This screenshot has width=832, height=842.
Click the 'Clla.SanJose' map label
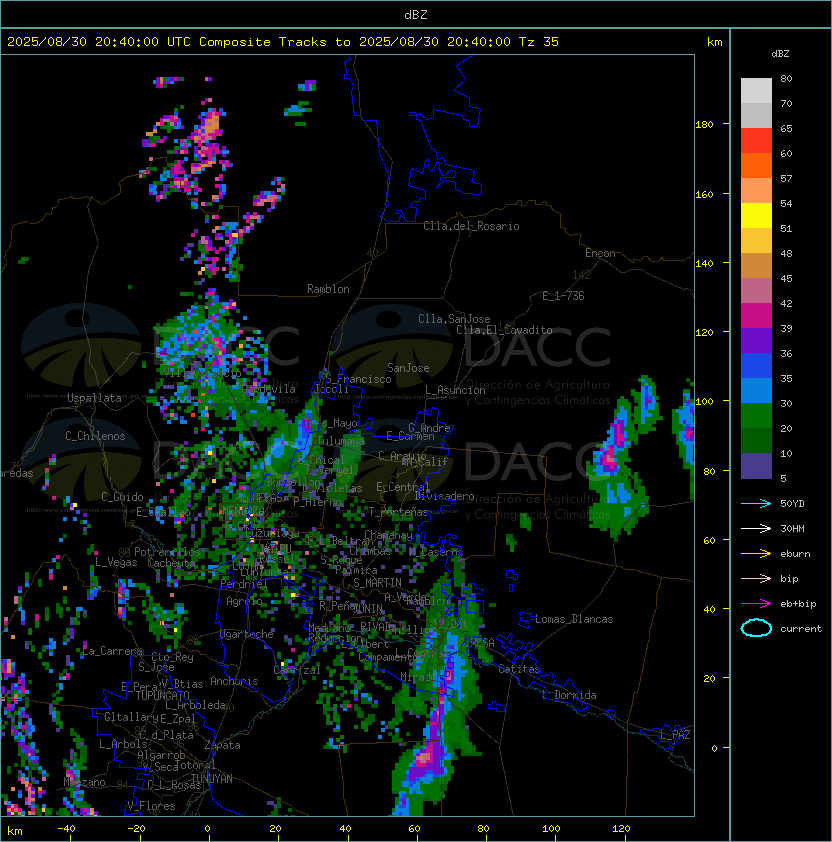tap(454, 319)
